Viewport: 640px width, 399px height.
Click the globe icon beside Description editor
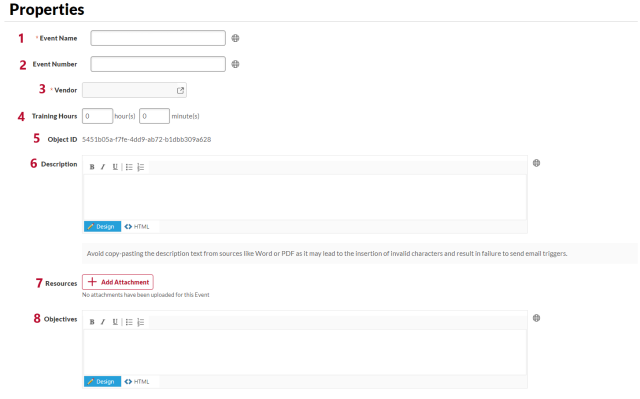[536, 163]
